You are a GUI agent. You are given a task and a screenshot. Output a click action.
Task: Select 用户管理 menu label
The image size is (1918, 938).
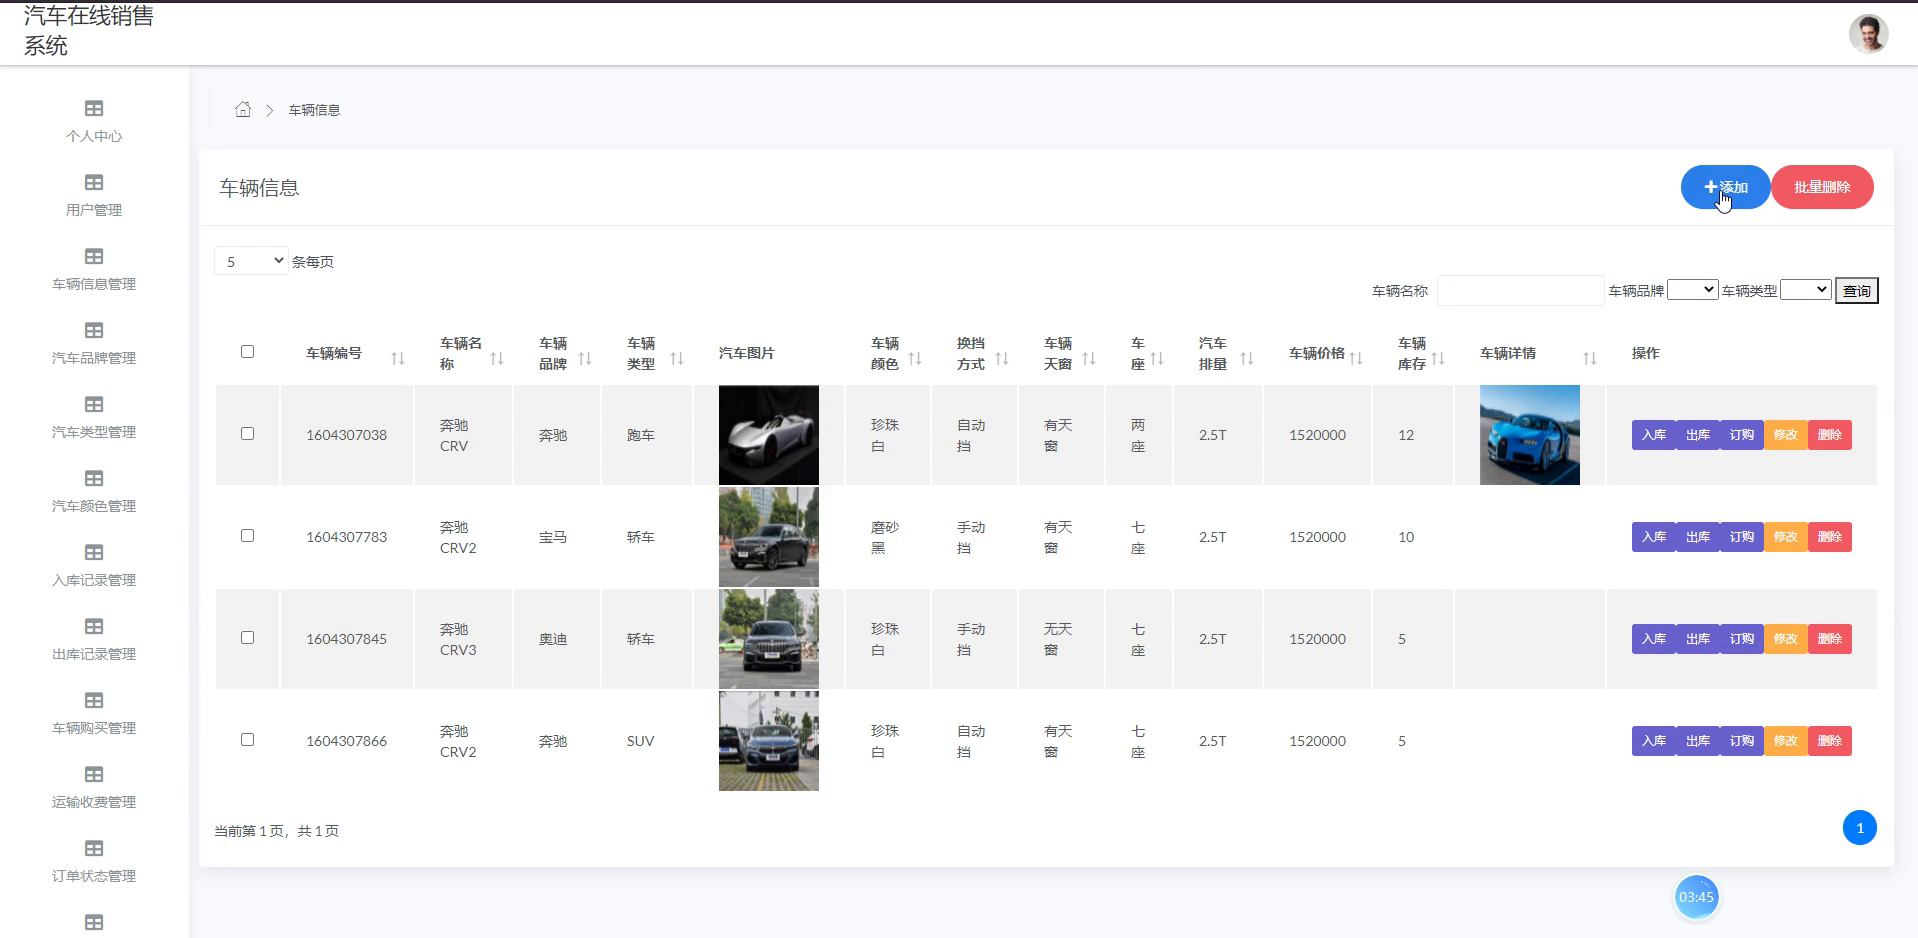click(x=94, y=210)
